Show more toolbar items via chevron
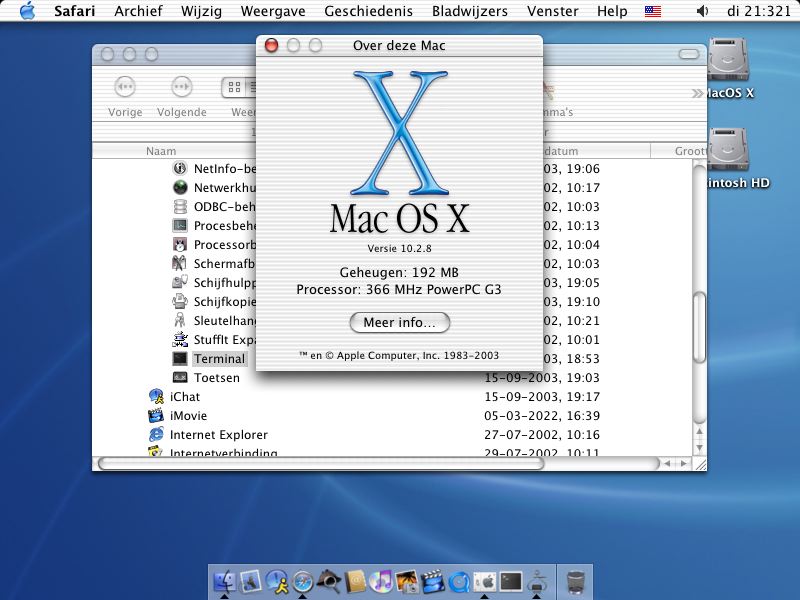Image resolution: width=800 pixels, height=600 pixels. [x=696, y=93]
